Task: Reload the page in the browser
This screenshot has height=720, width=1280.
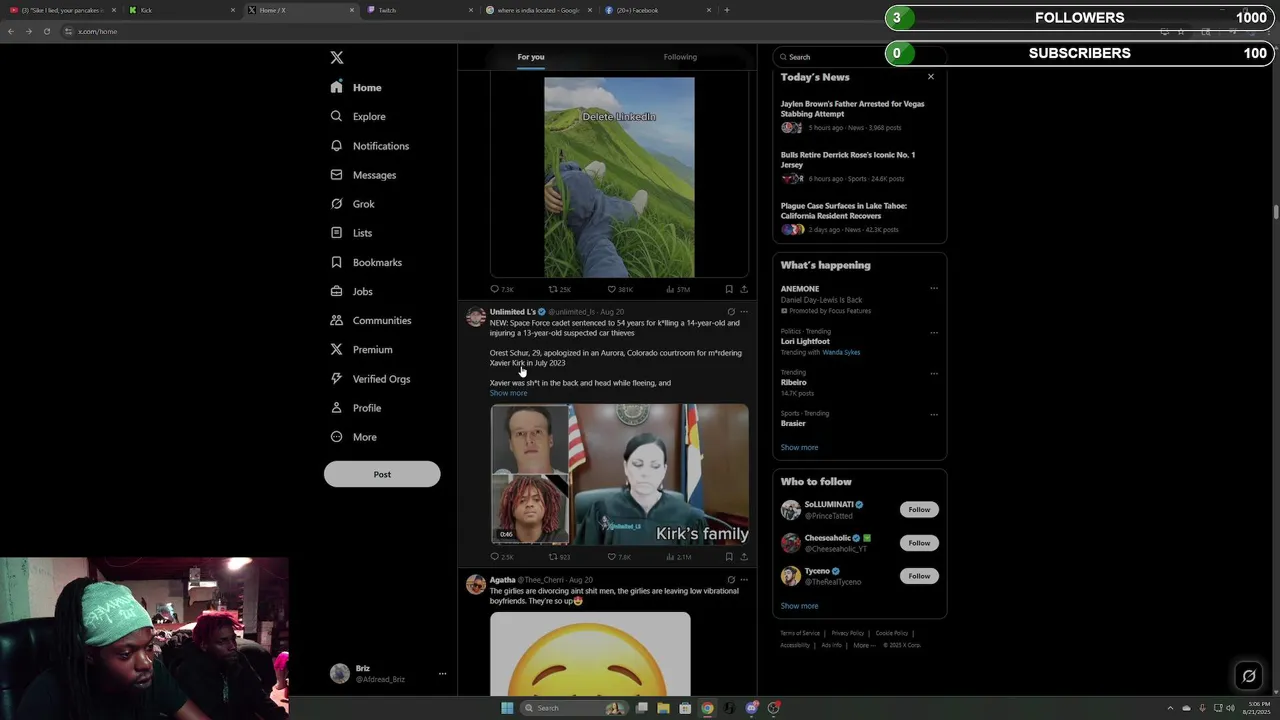Action: click(46, 31)
